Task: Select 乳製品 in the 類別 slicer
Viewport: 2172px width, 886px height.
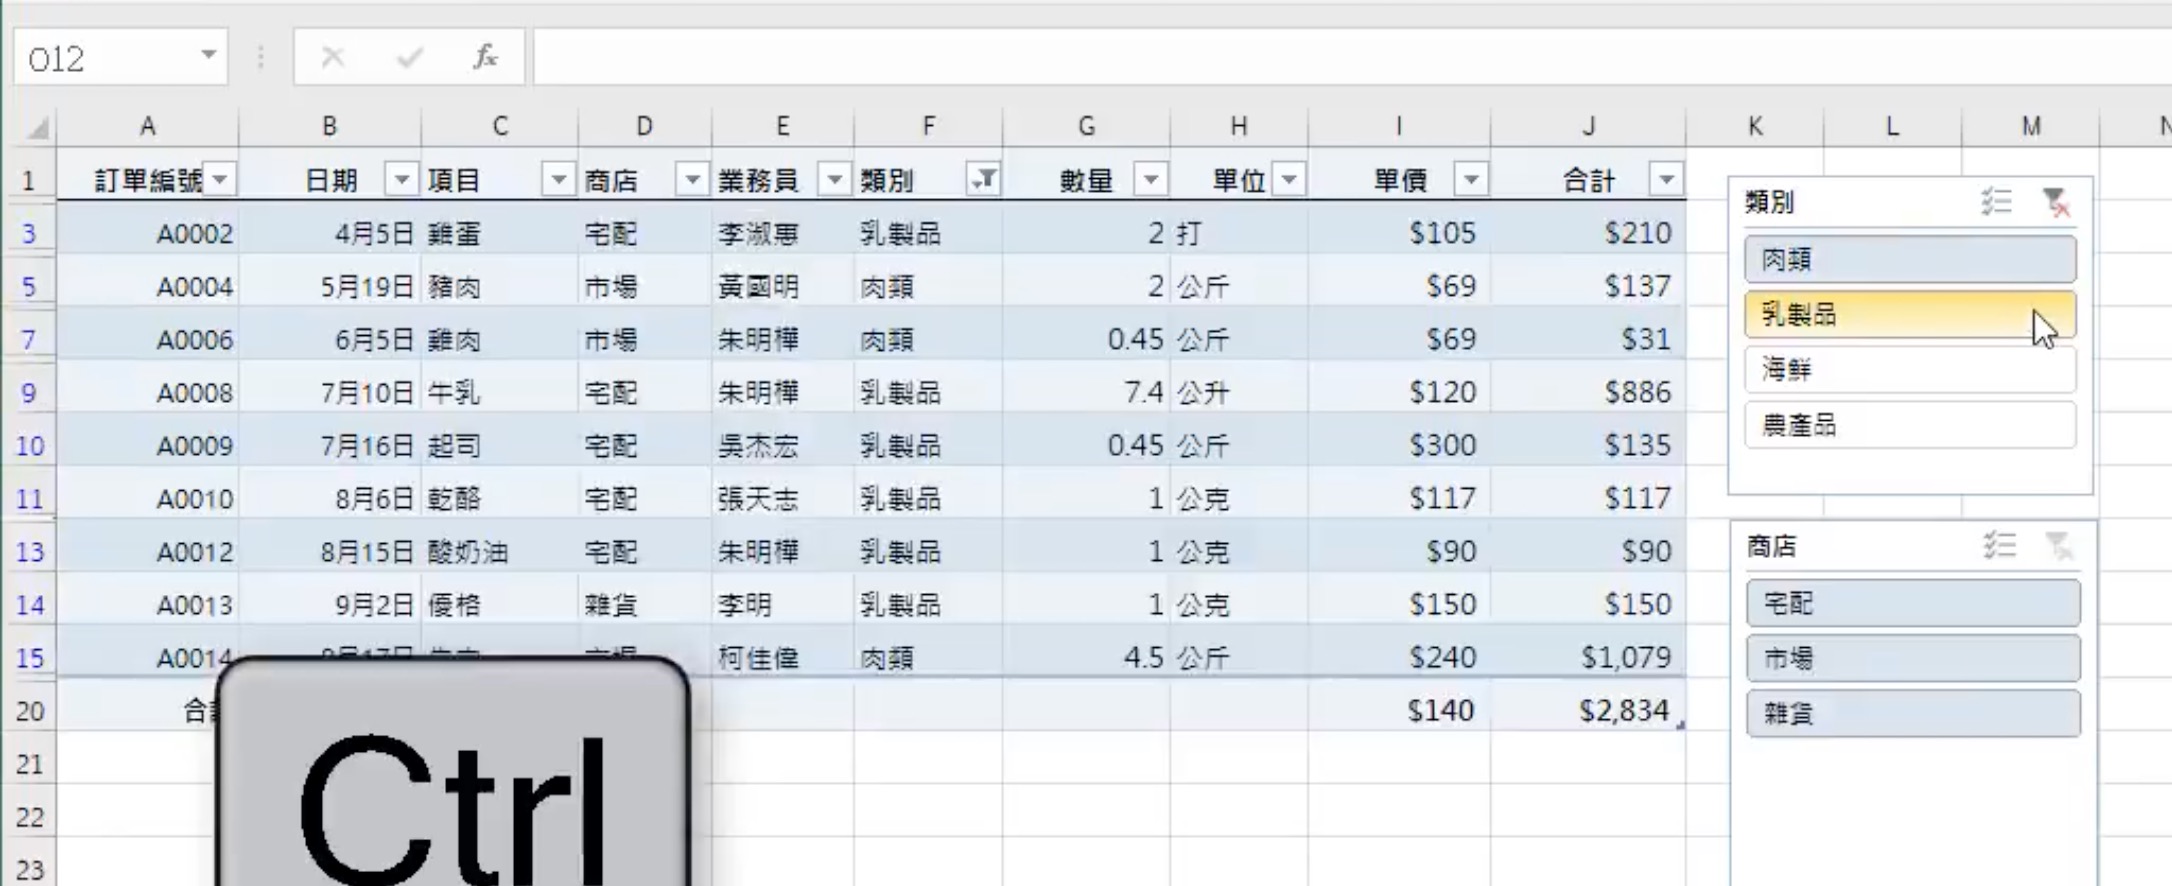Action: click(x=1910, y=314)
